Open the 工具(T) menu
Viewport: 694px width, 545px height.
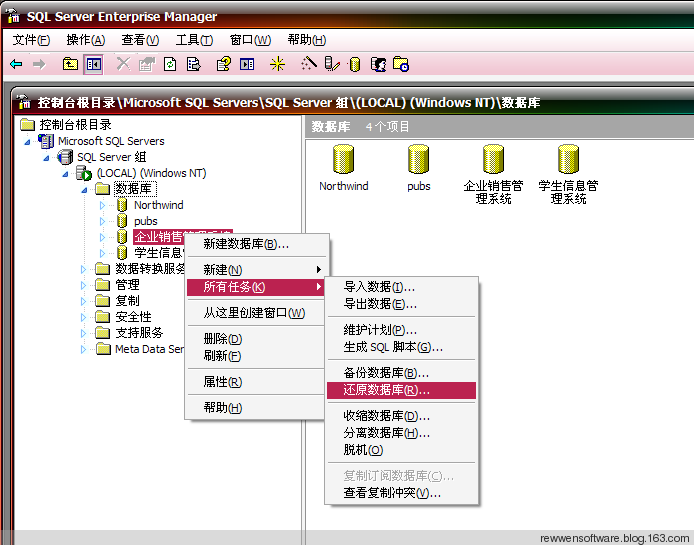pyautogui.click(x=194, y=40)
